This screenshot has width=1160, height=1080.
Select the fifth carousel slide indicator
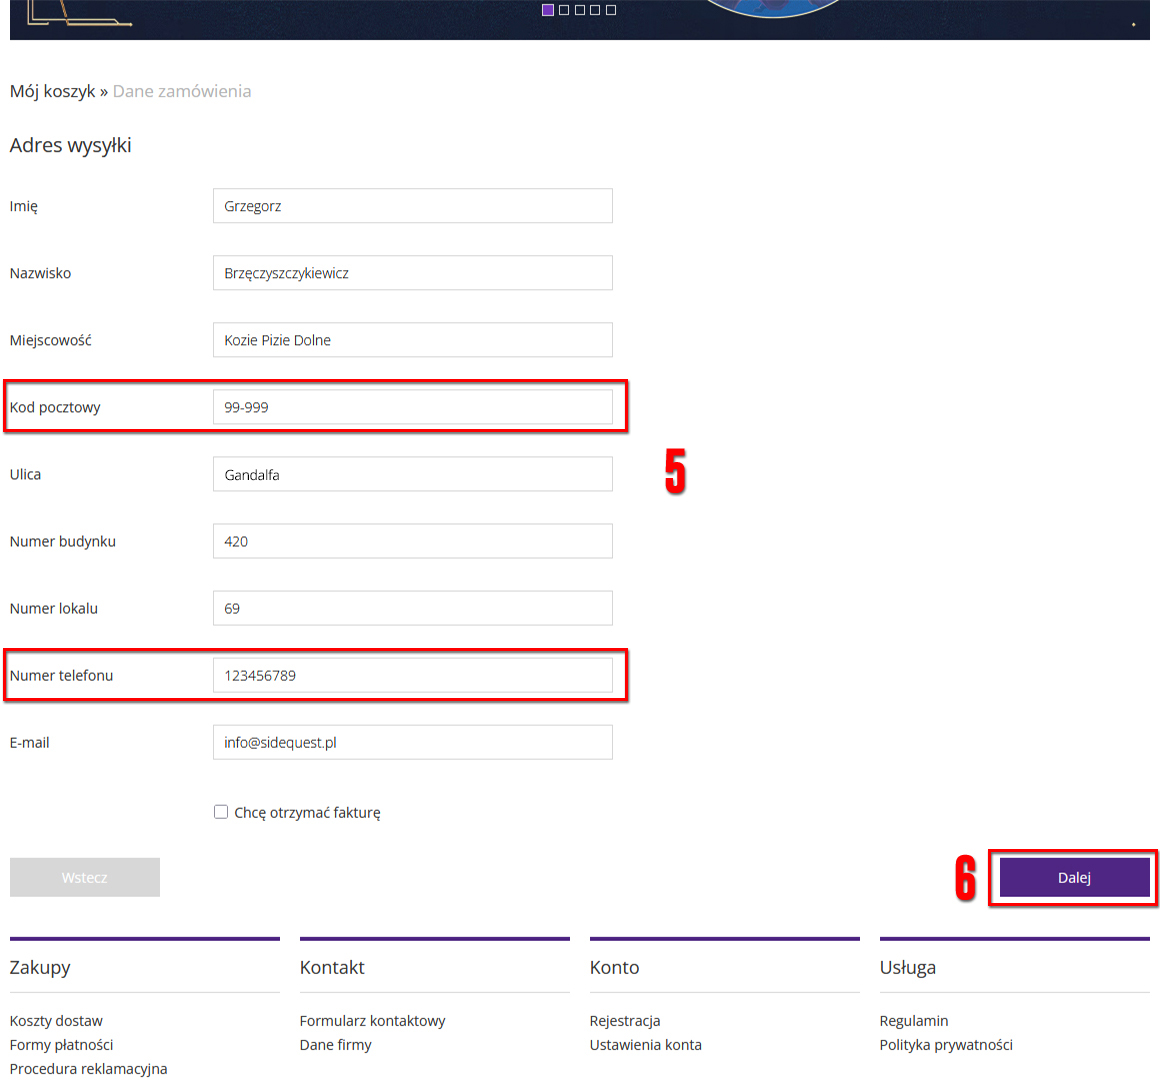611,10
